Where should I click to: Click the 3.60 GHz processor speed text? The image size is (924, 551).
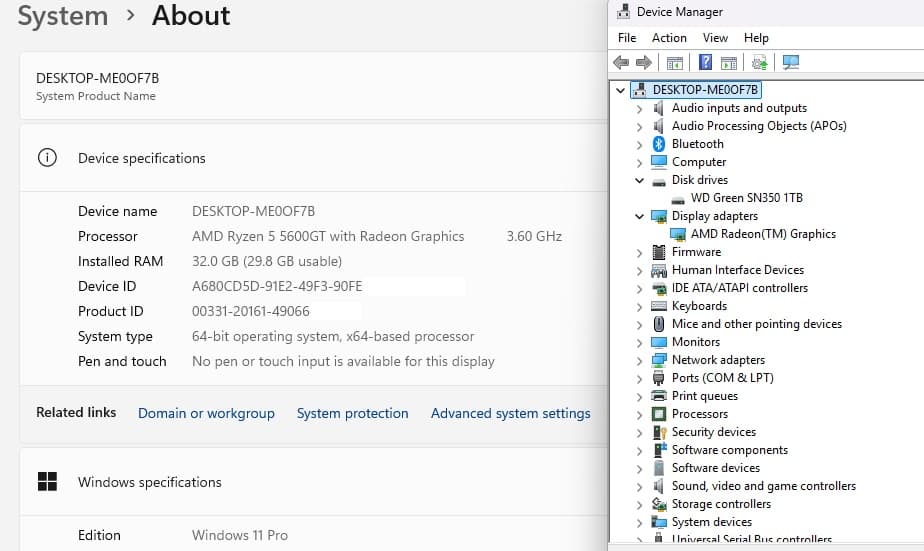534,236
